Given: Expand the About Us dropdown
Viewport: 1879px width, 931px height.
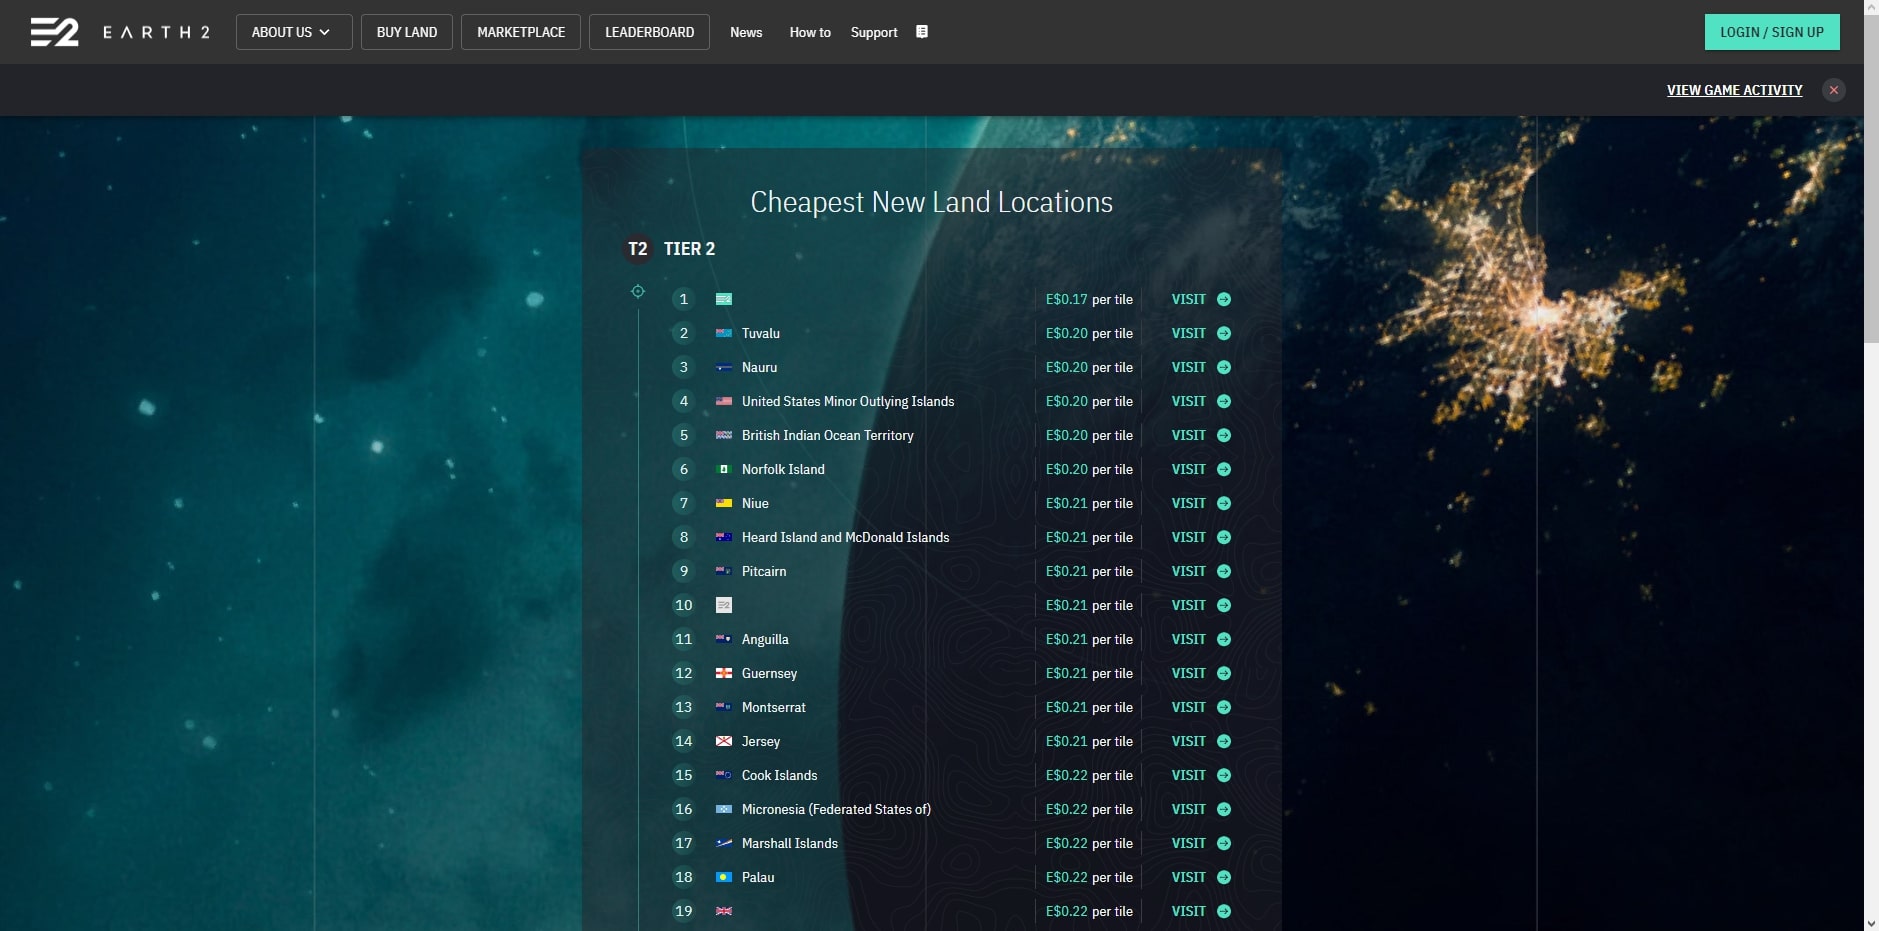Looking at the screenshot, I should tap(293, 32).
